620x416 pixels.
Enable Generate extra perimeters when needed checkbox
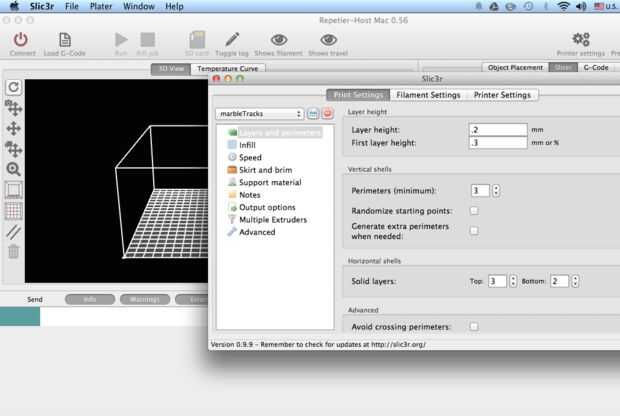coord(474,231)
